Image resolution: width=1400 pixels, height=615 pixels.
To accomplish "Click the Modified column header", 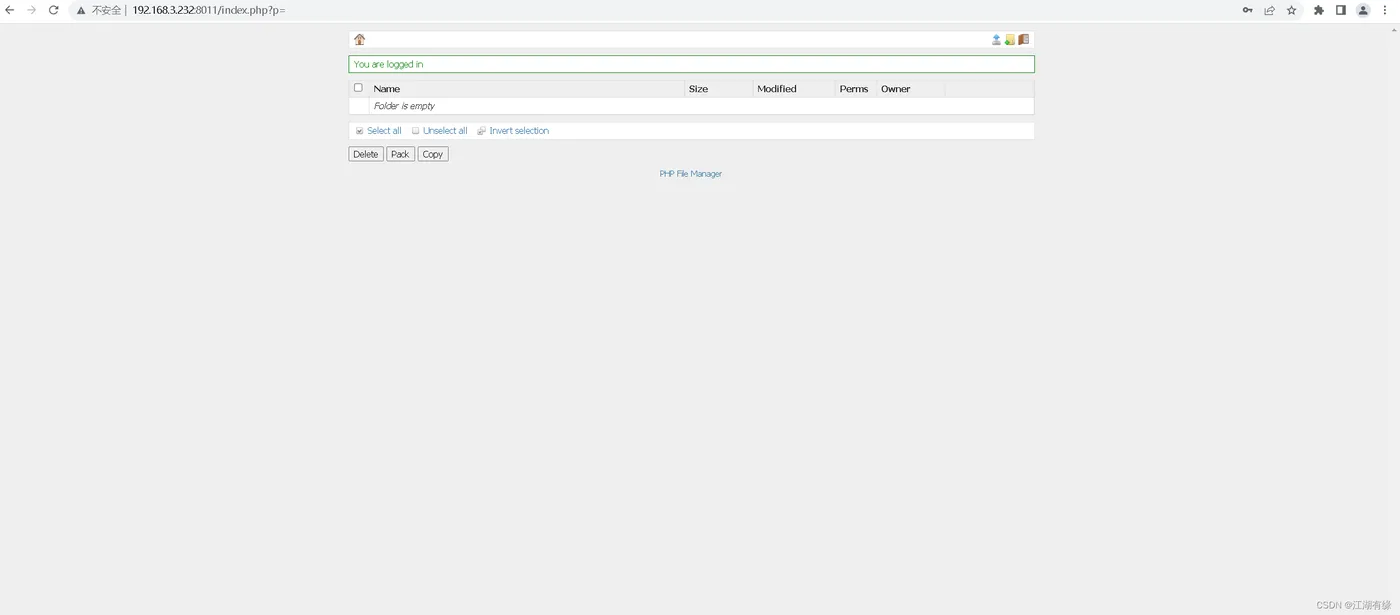I will pyautogui.click(x=777, y=89).
